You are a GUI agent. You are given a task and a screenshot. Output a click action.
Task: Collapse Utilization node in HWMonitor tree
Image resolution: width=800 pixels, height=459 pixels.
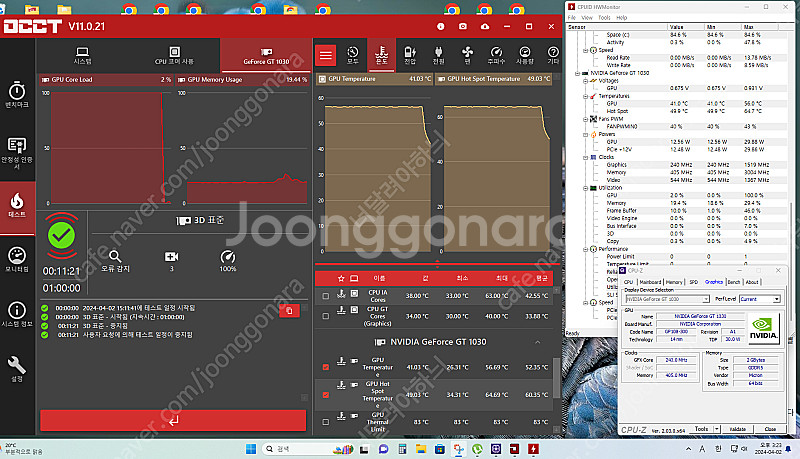(x=586, y=188)
